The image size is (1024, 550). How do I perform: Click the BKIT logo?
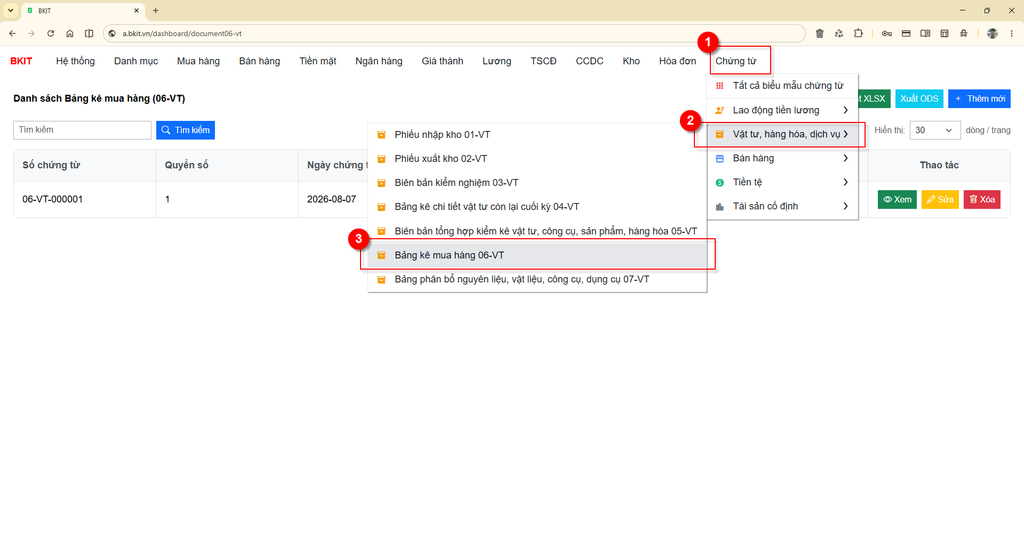coord(21,61)
